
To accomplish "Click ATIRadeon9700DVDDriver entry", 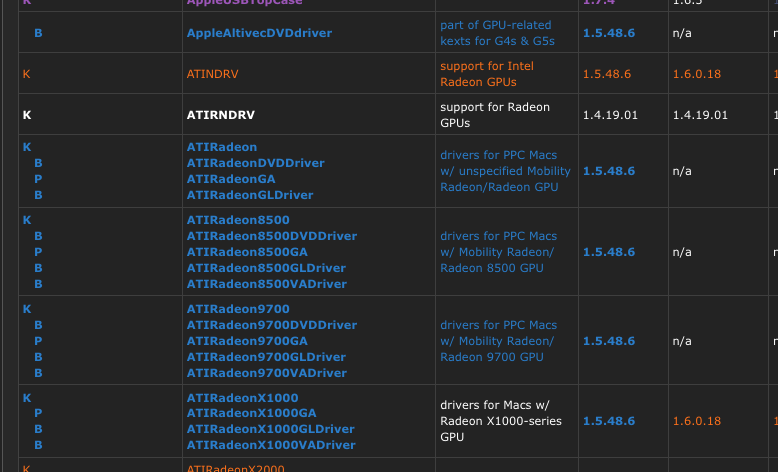I will coord(271,325).
